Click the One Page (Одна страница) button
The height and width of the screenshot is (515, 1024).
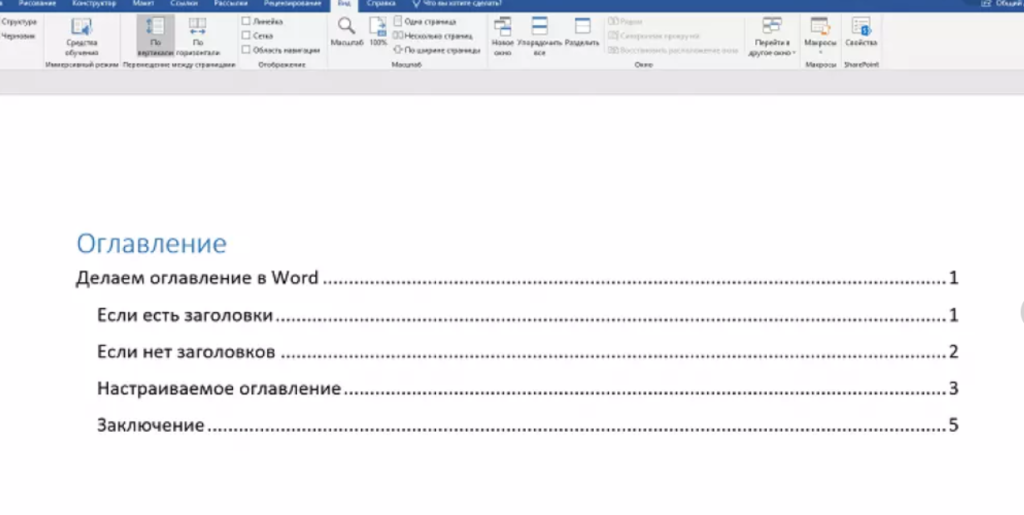(x=427, y=21)
